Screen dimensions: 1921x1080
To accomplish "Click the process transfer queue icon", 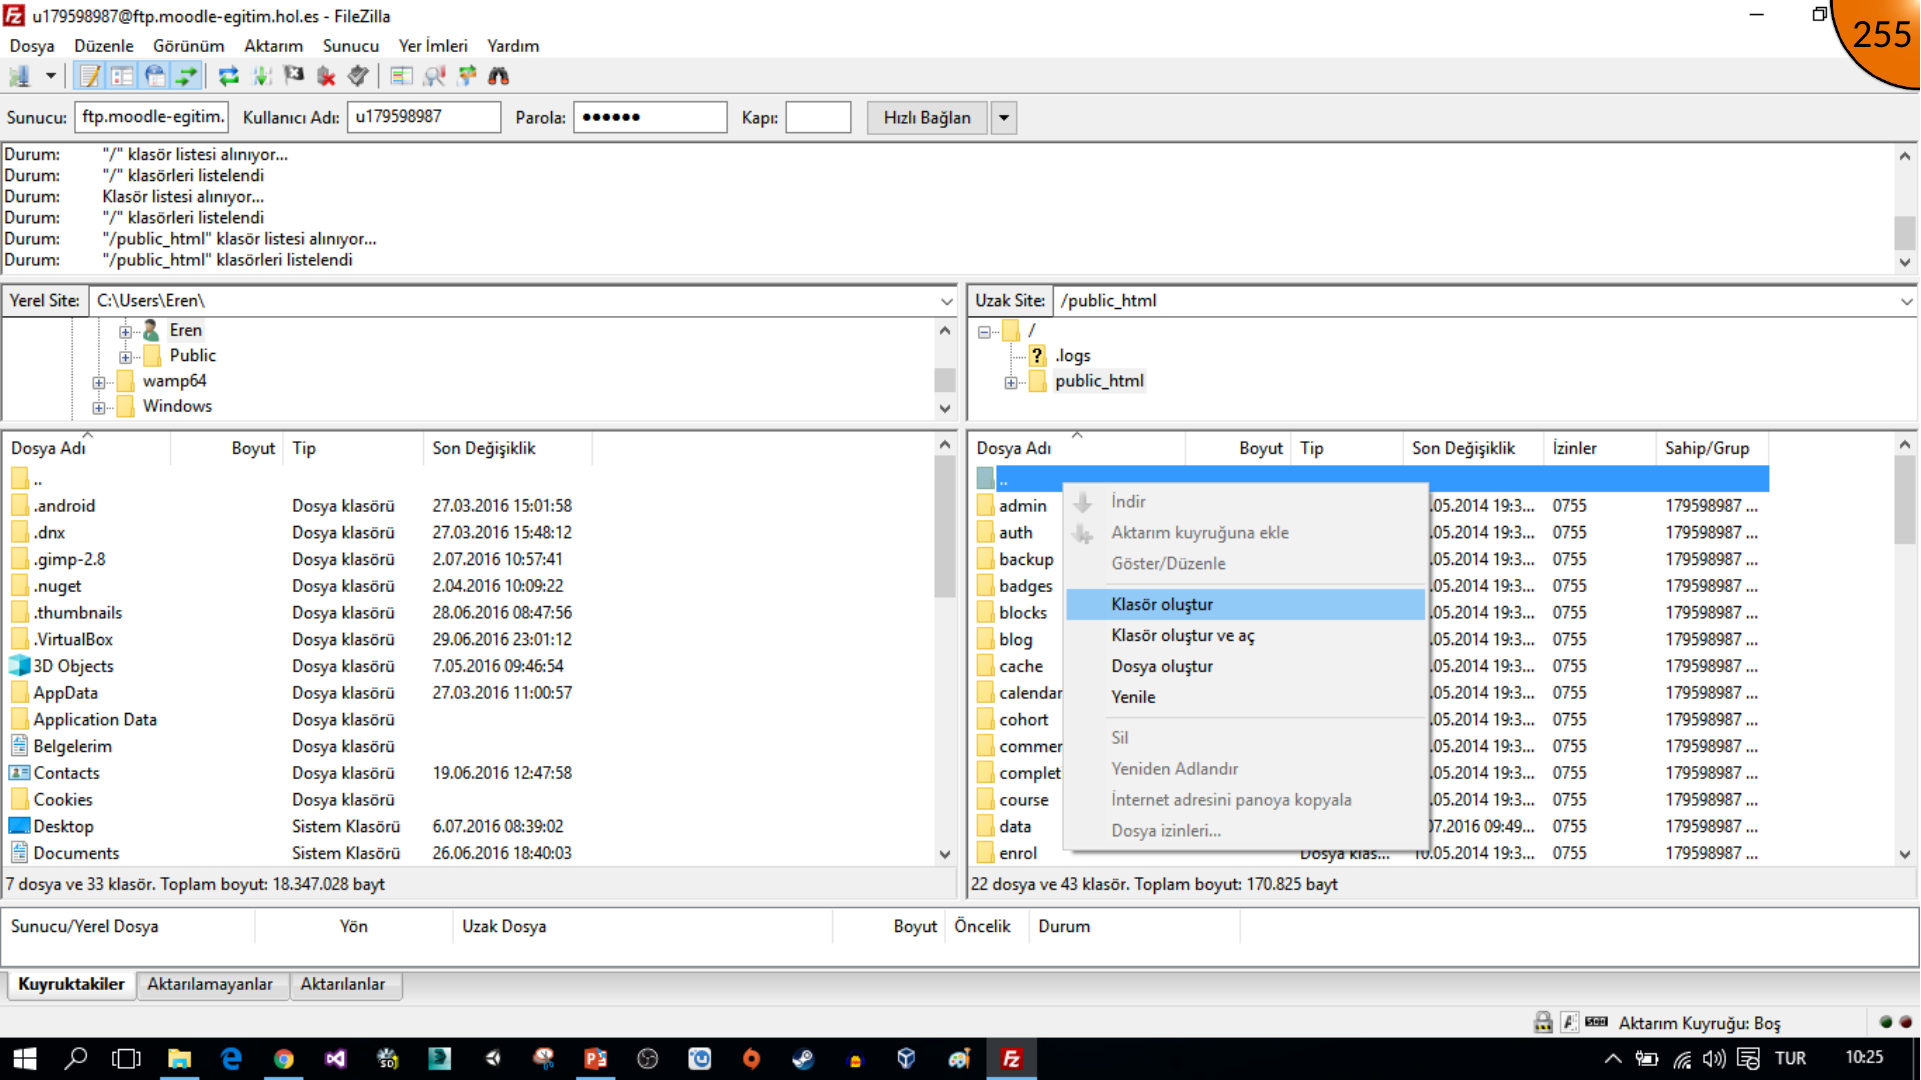I will (262, 76).
